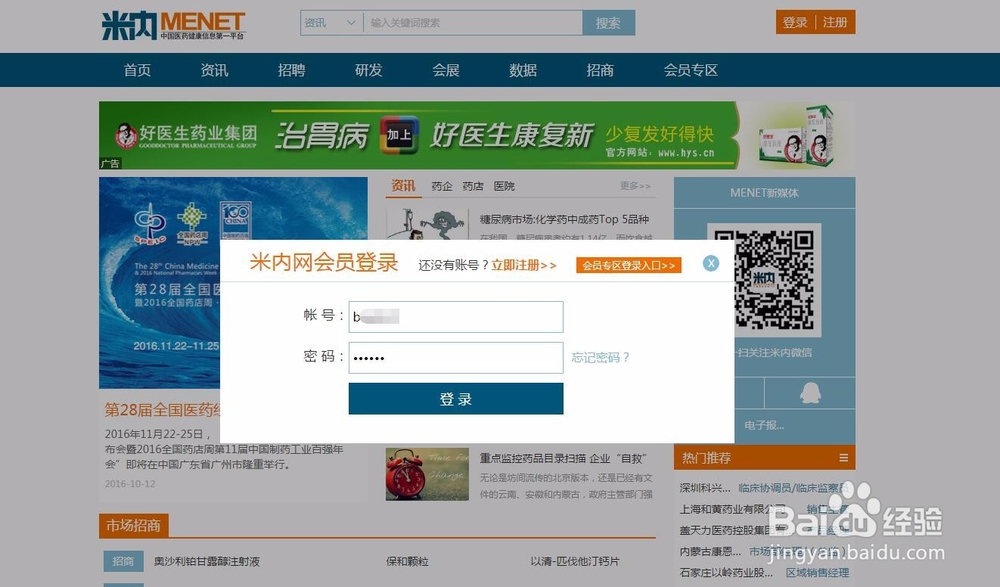Click the 忘记密码 forgot password link
Screen dimensions: 1000x587
pos(602,357)
